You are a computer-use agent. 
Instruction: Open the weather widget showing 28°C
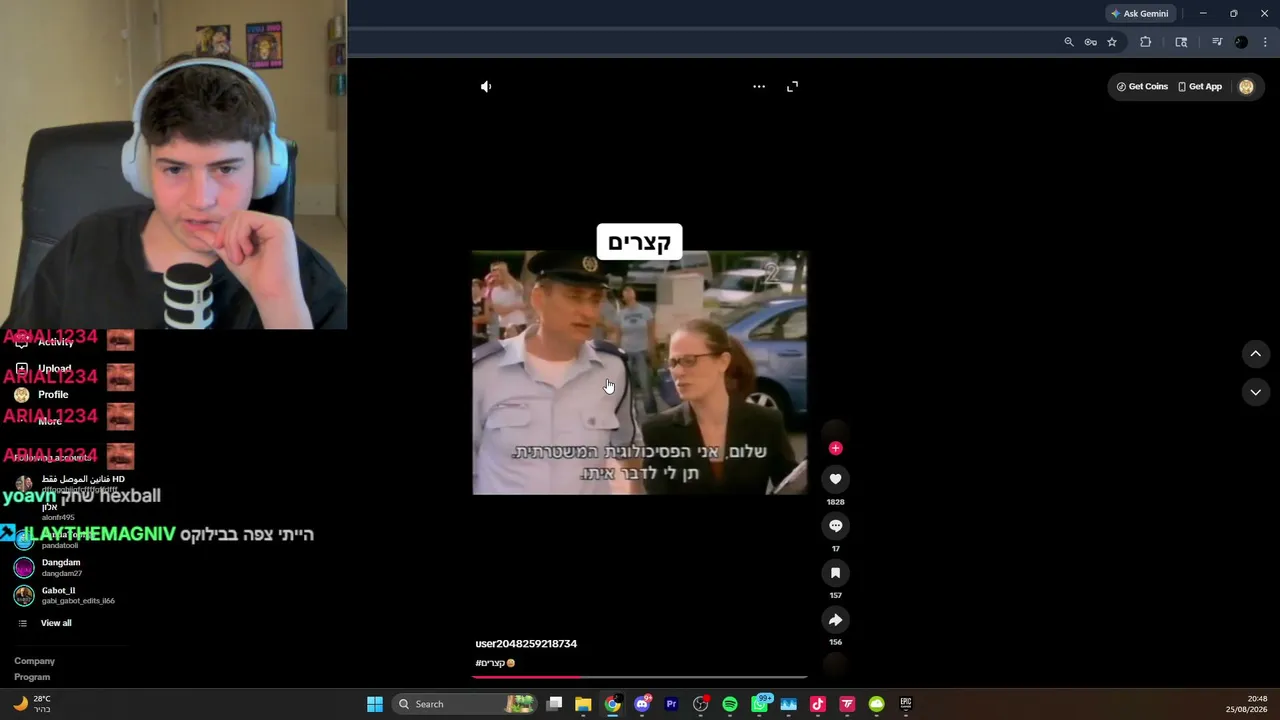[31, 704]
